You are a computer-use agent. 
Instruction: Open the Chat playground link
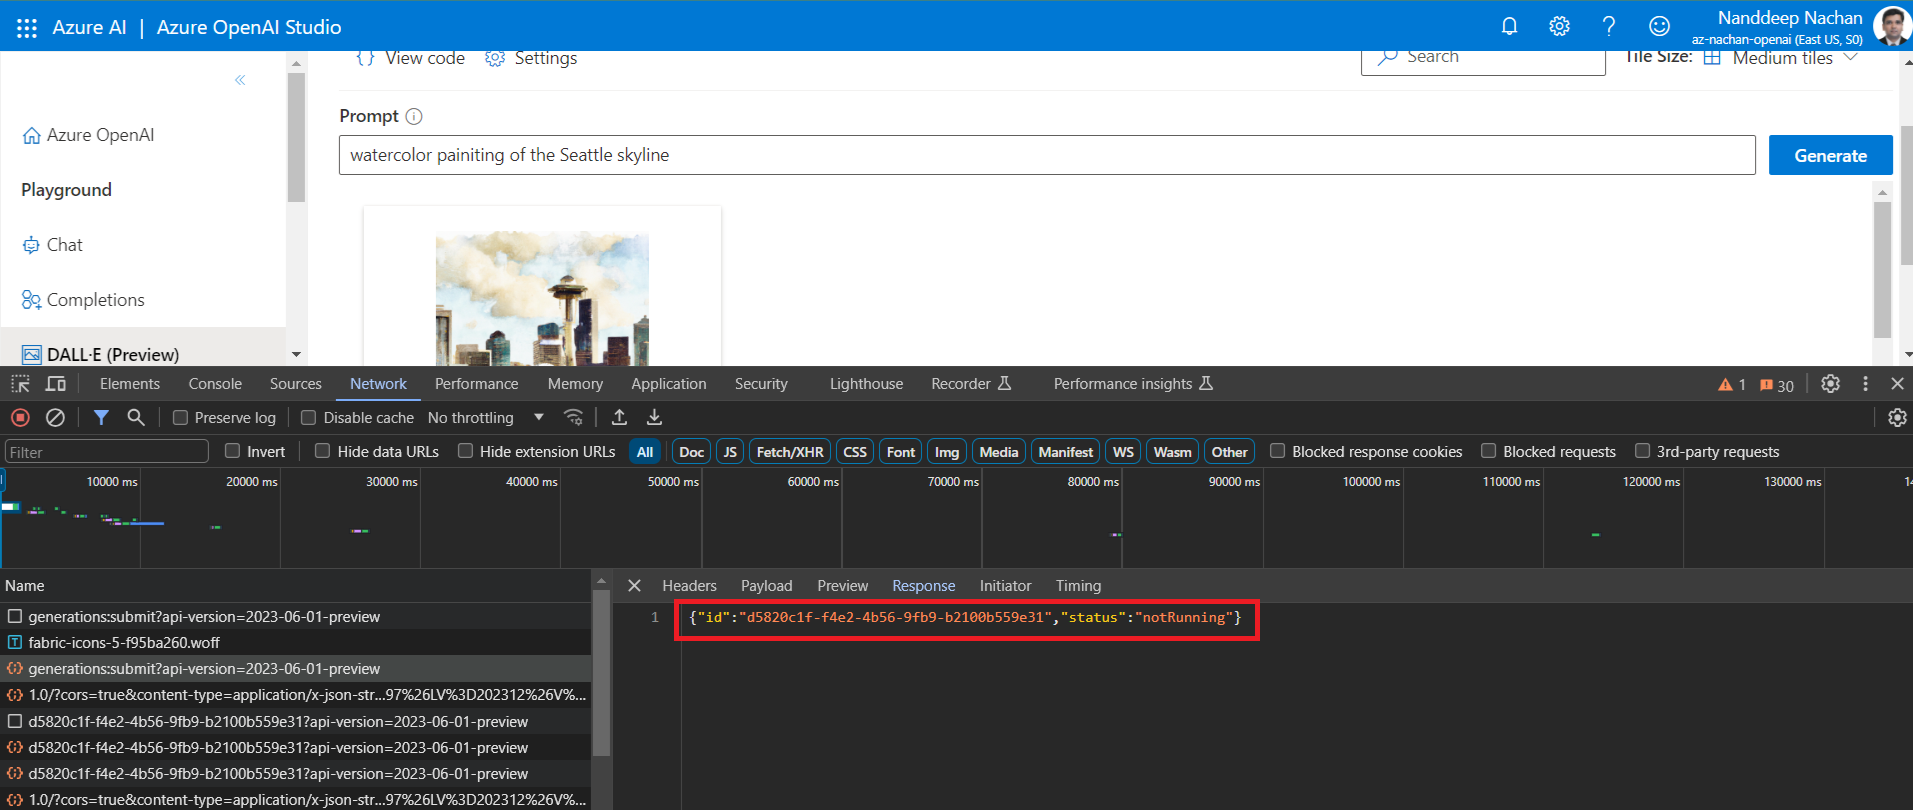click(64, 245)
